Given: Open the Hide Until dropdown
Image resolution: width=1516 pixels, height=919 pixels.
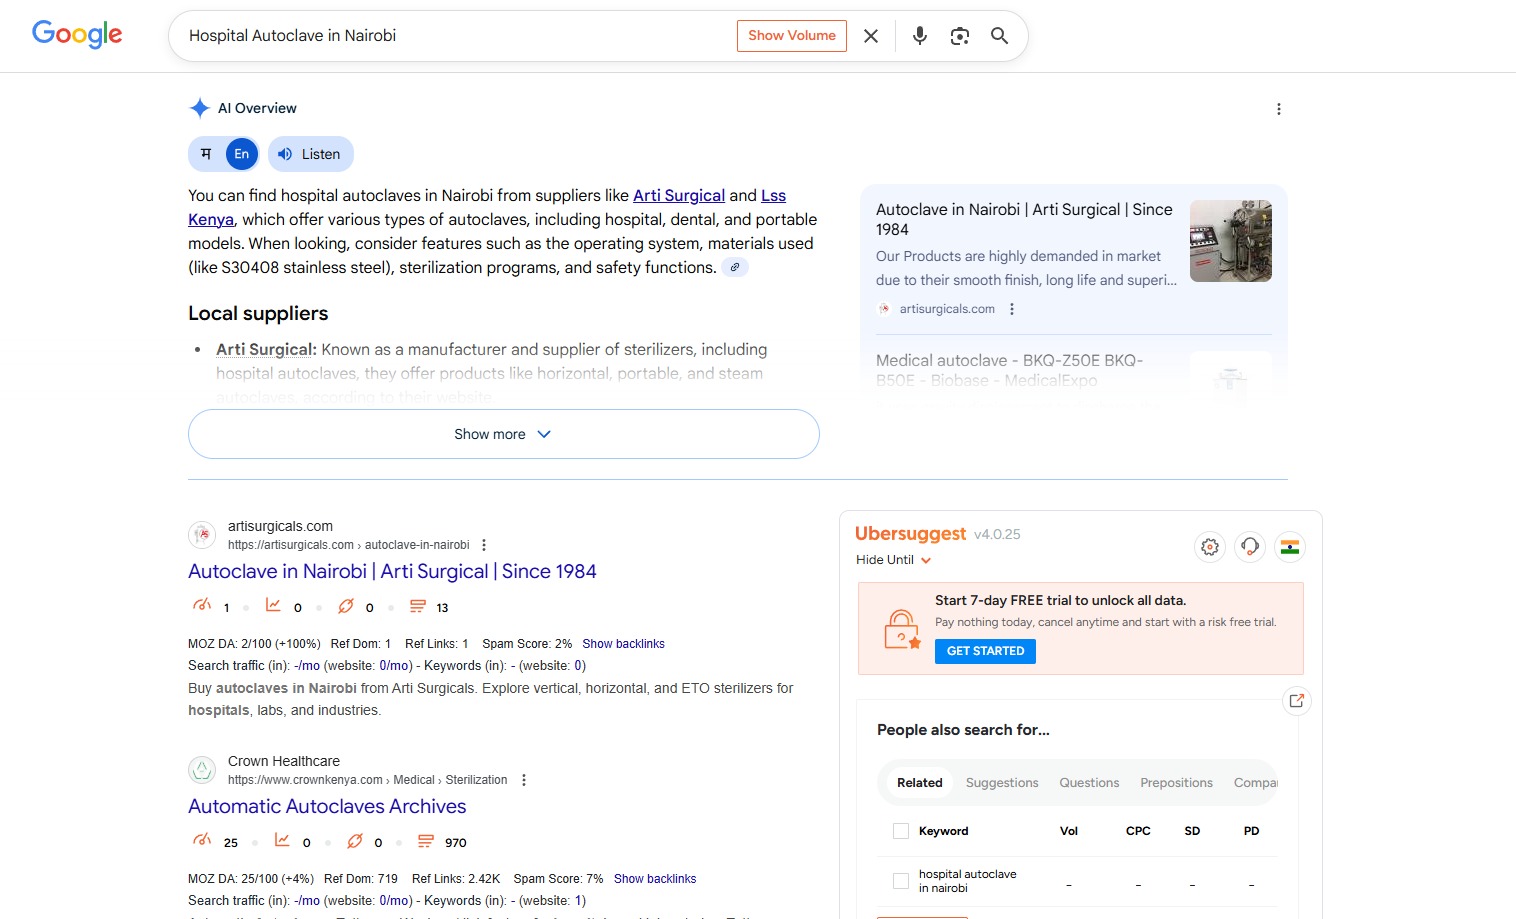Looking at the screenshot, I should [x=894, y=560].
